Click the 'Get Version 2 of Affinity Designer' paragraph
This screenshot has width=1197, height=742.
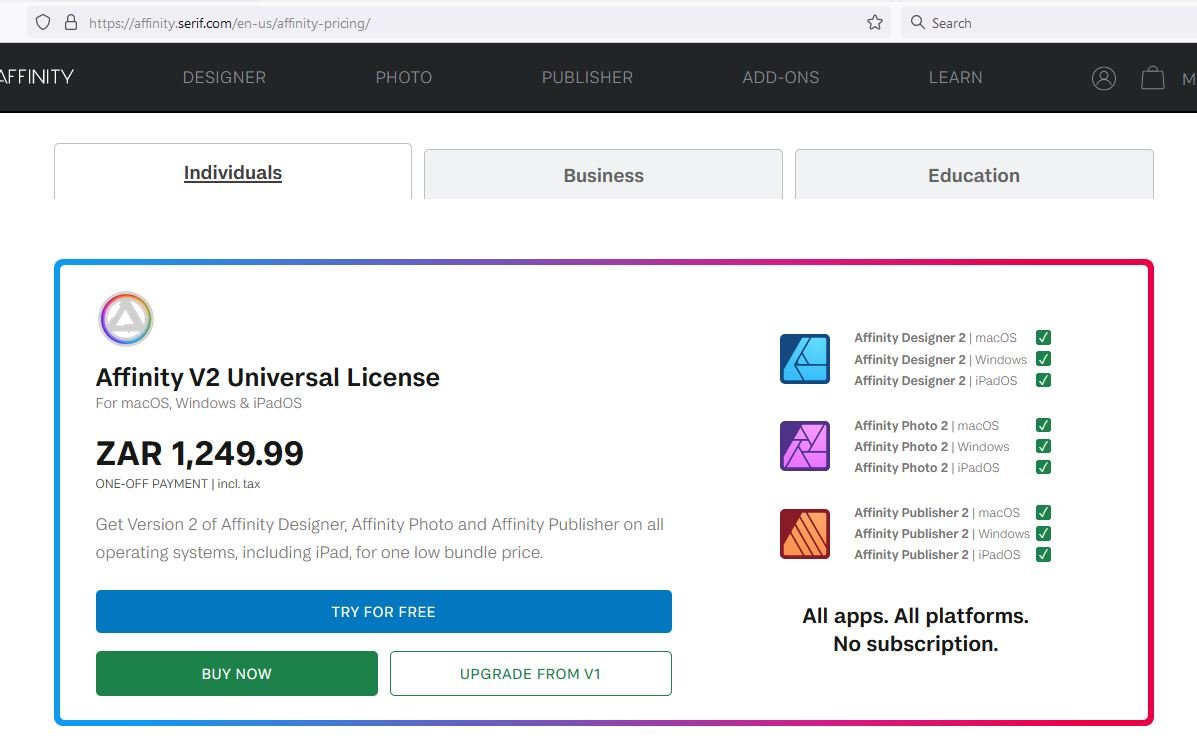(x=379, y=538)
